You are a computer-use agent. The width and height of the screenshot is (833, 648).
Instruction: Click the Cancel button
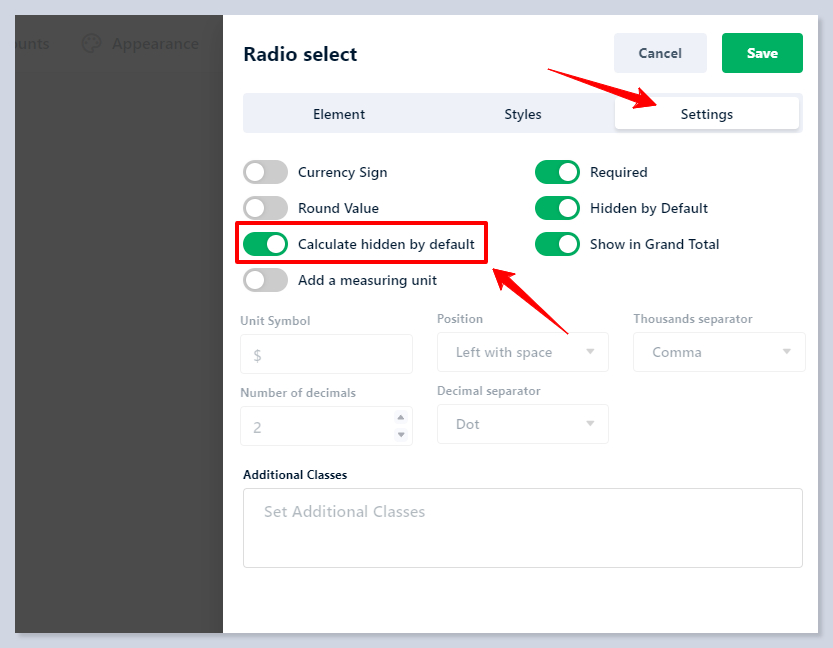tap(660, 53)
